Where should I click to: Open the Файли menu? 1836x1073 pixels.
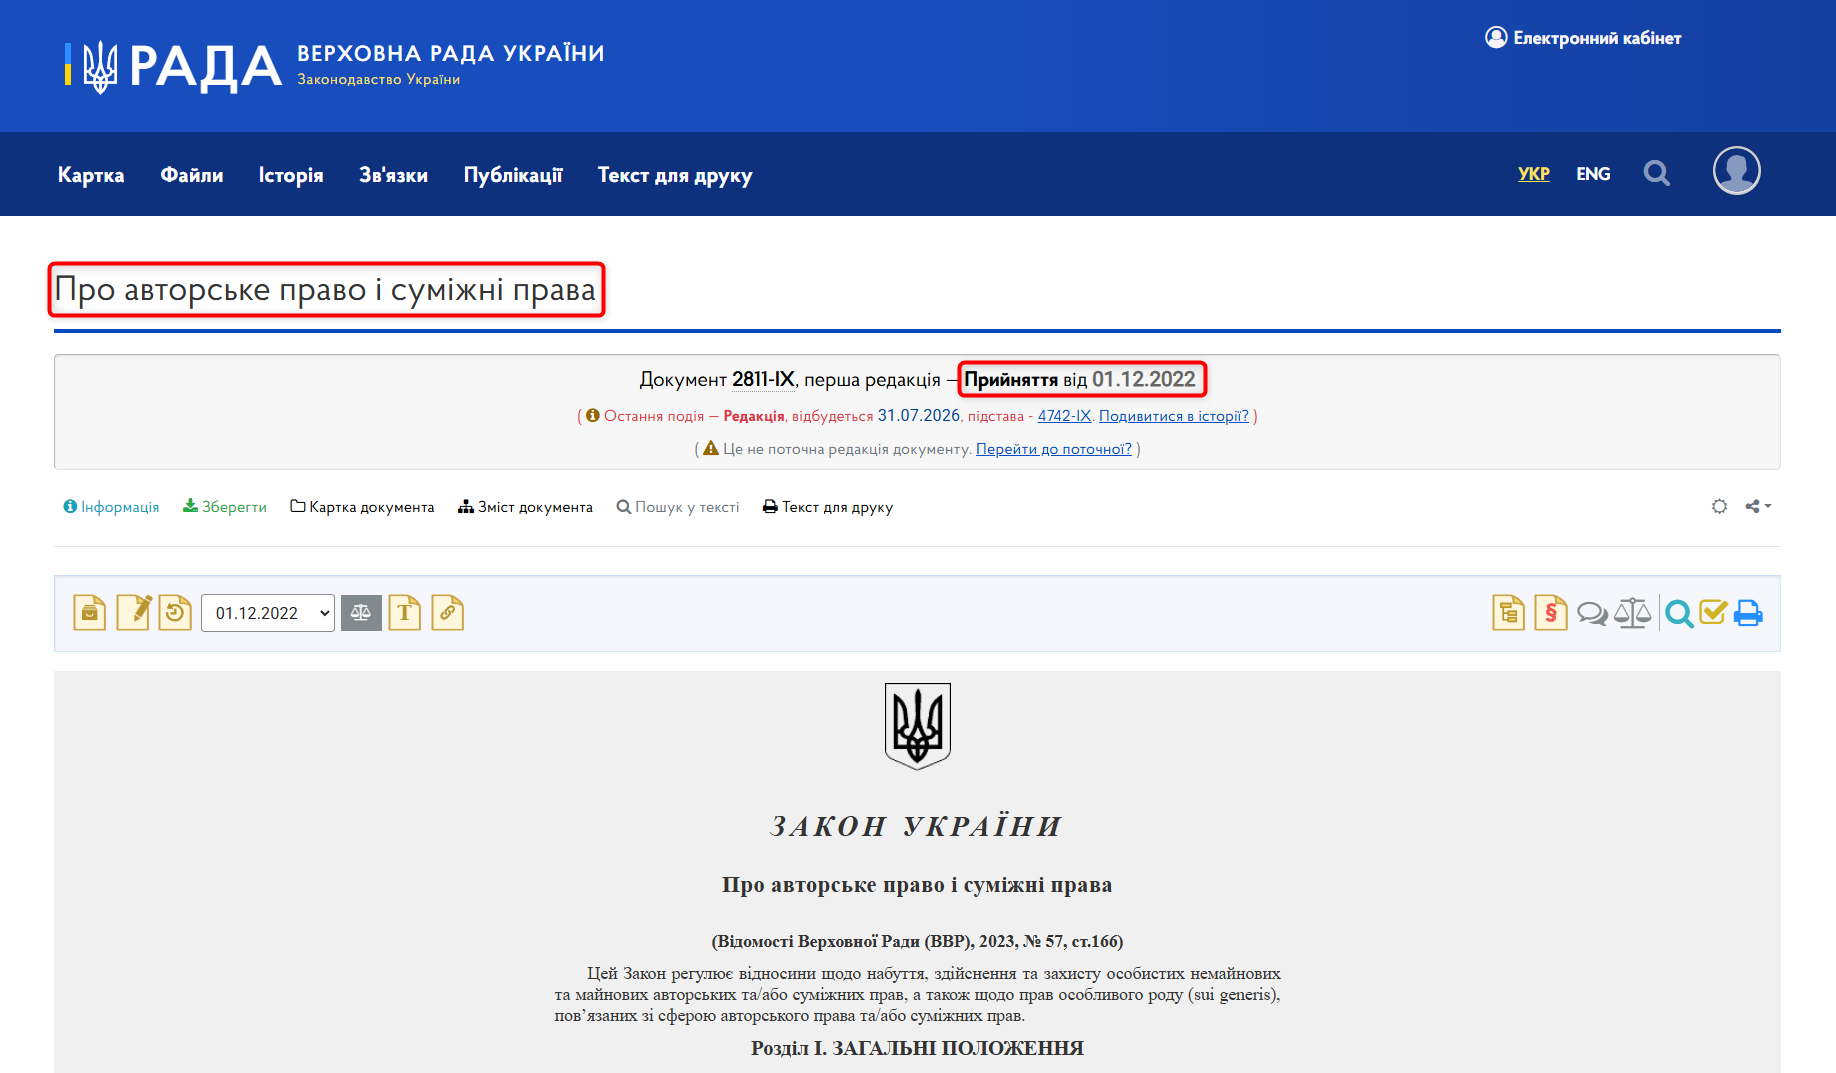[191, 174]
